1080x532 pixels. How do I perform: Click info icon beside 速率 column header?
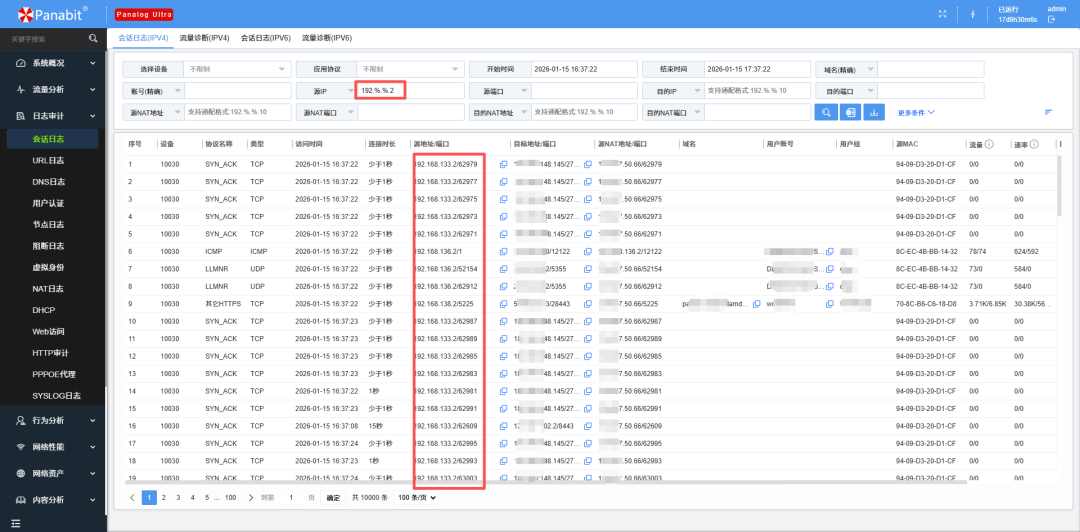point(1035,144)
